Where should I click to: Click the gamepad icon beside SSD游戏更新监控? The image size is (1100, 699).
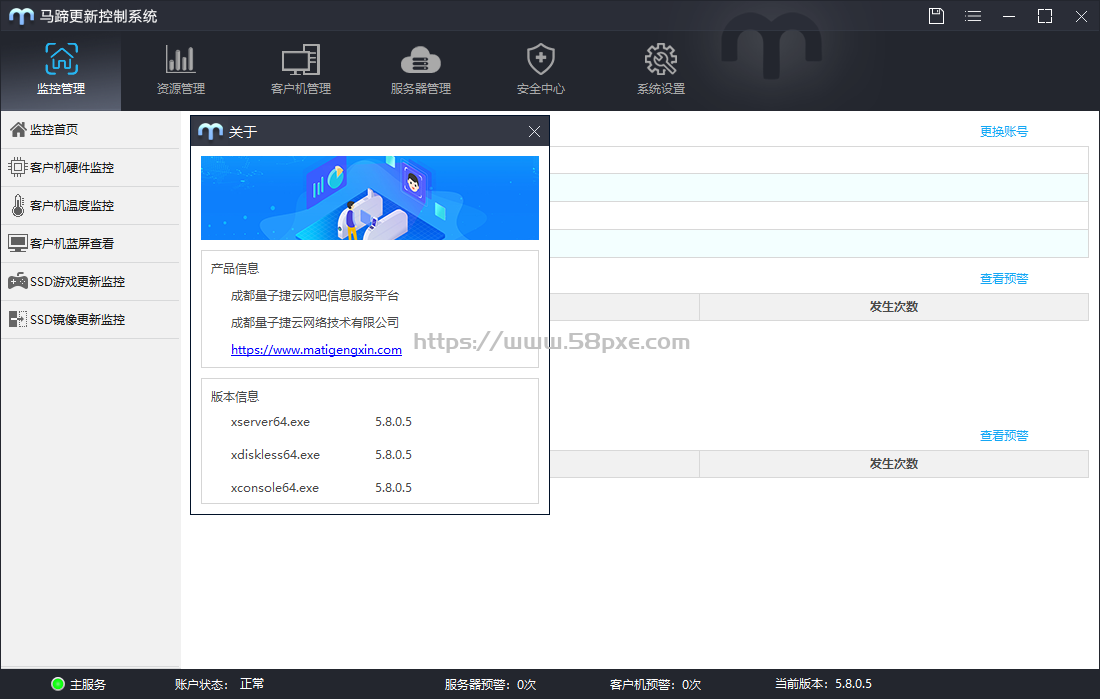click(18, 281)
